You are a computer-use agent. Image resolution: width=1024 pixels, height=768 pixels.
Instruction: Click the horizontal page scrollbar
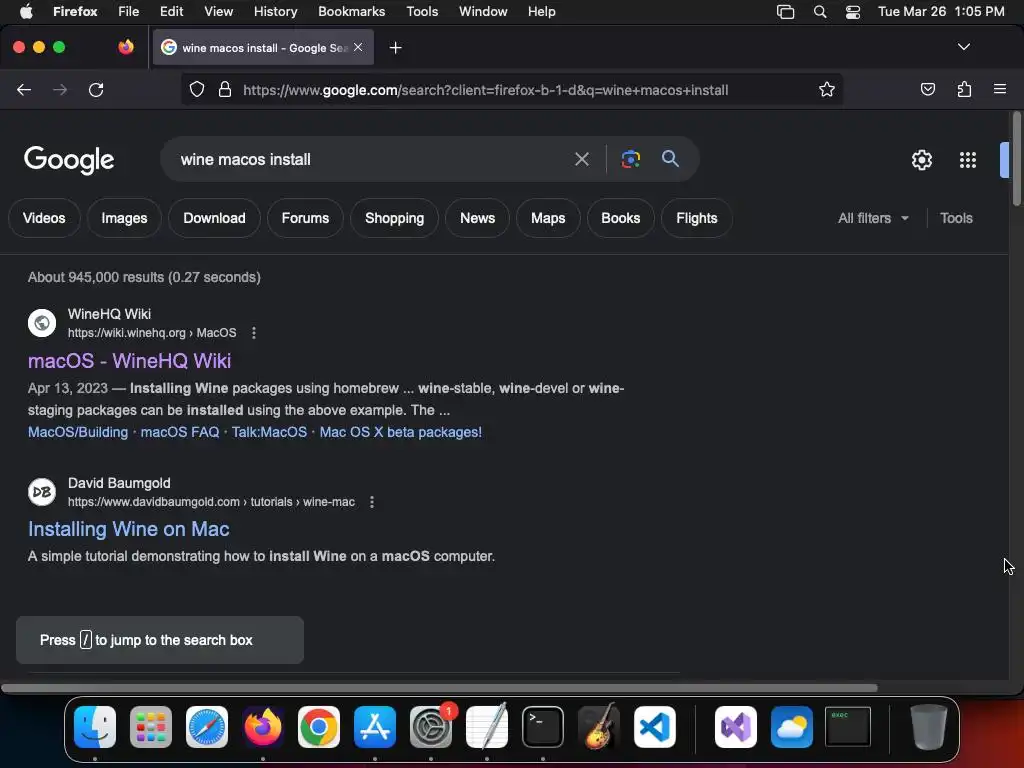coord(439,688)
